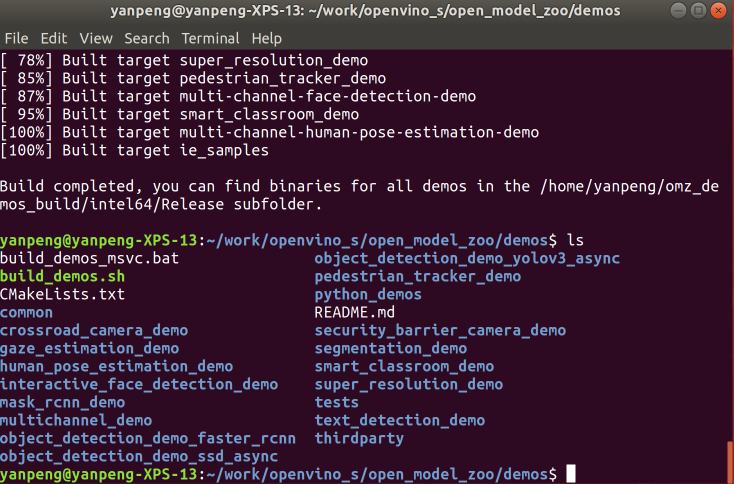The height and width of the screenshot is (484, 734).
Task: Open the Search menu
Action: pyautogui.click(x=147, y=38)
